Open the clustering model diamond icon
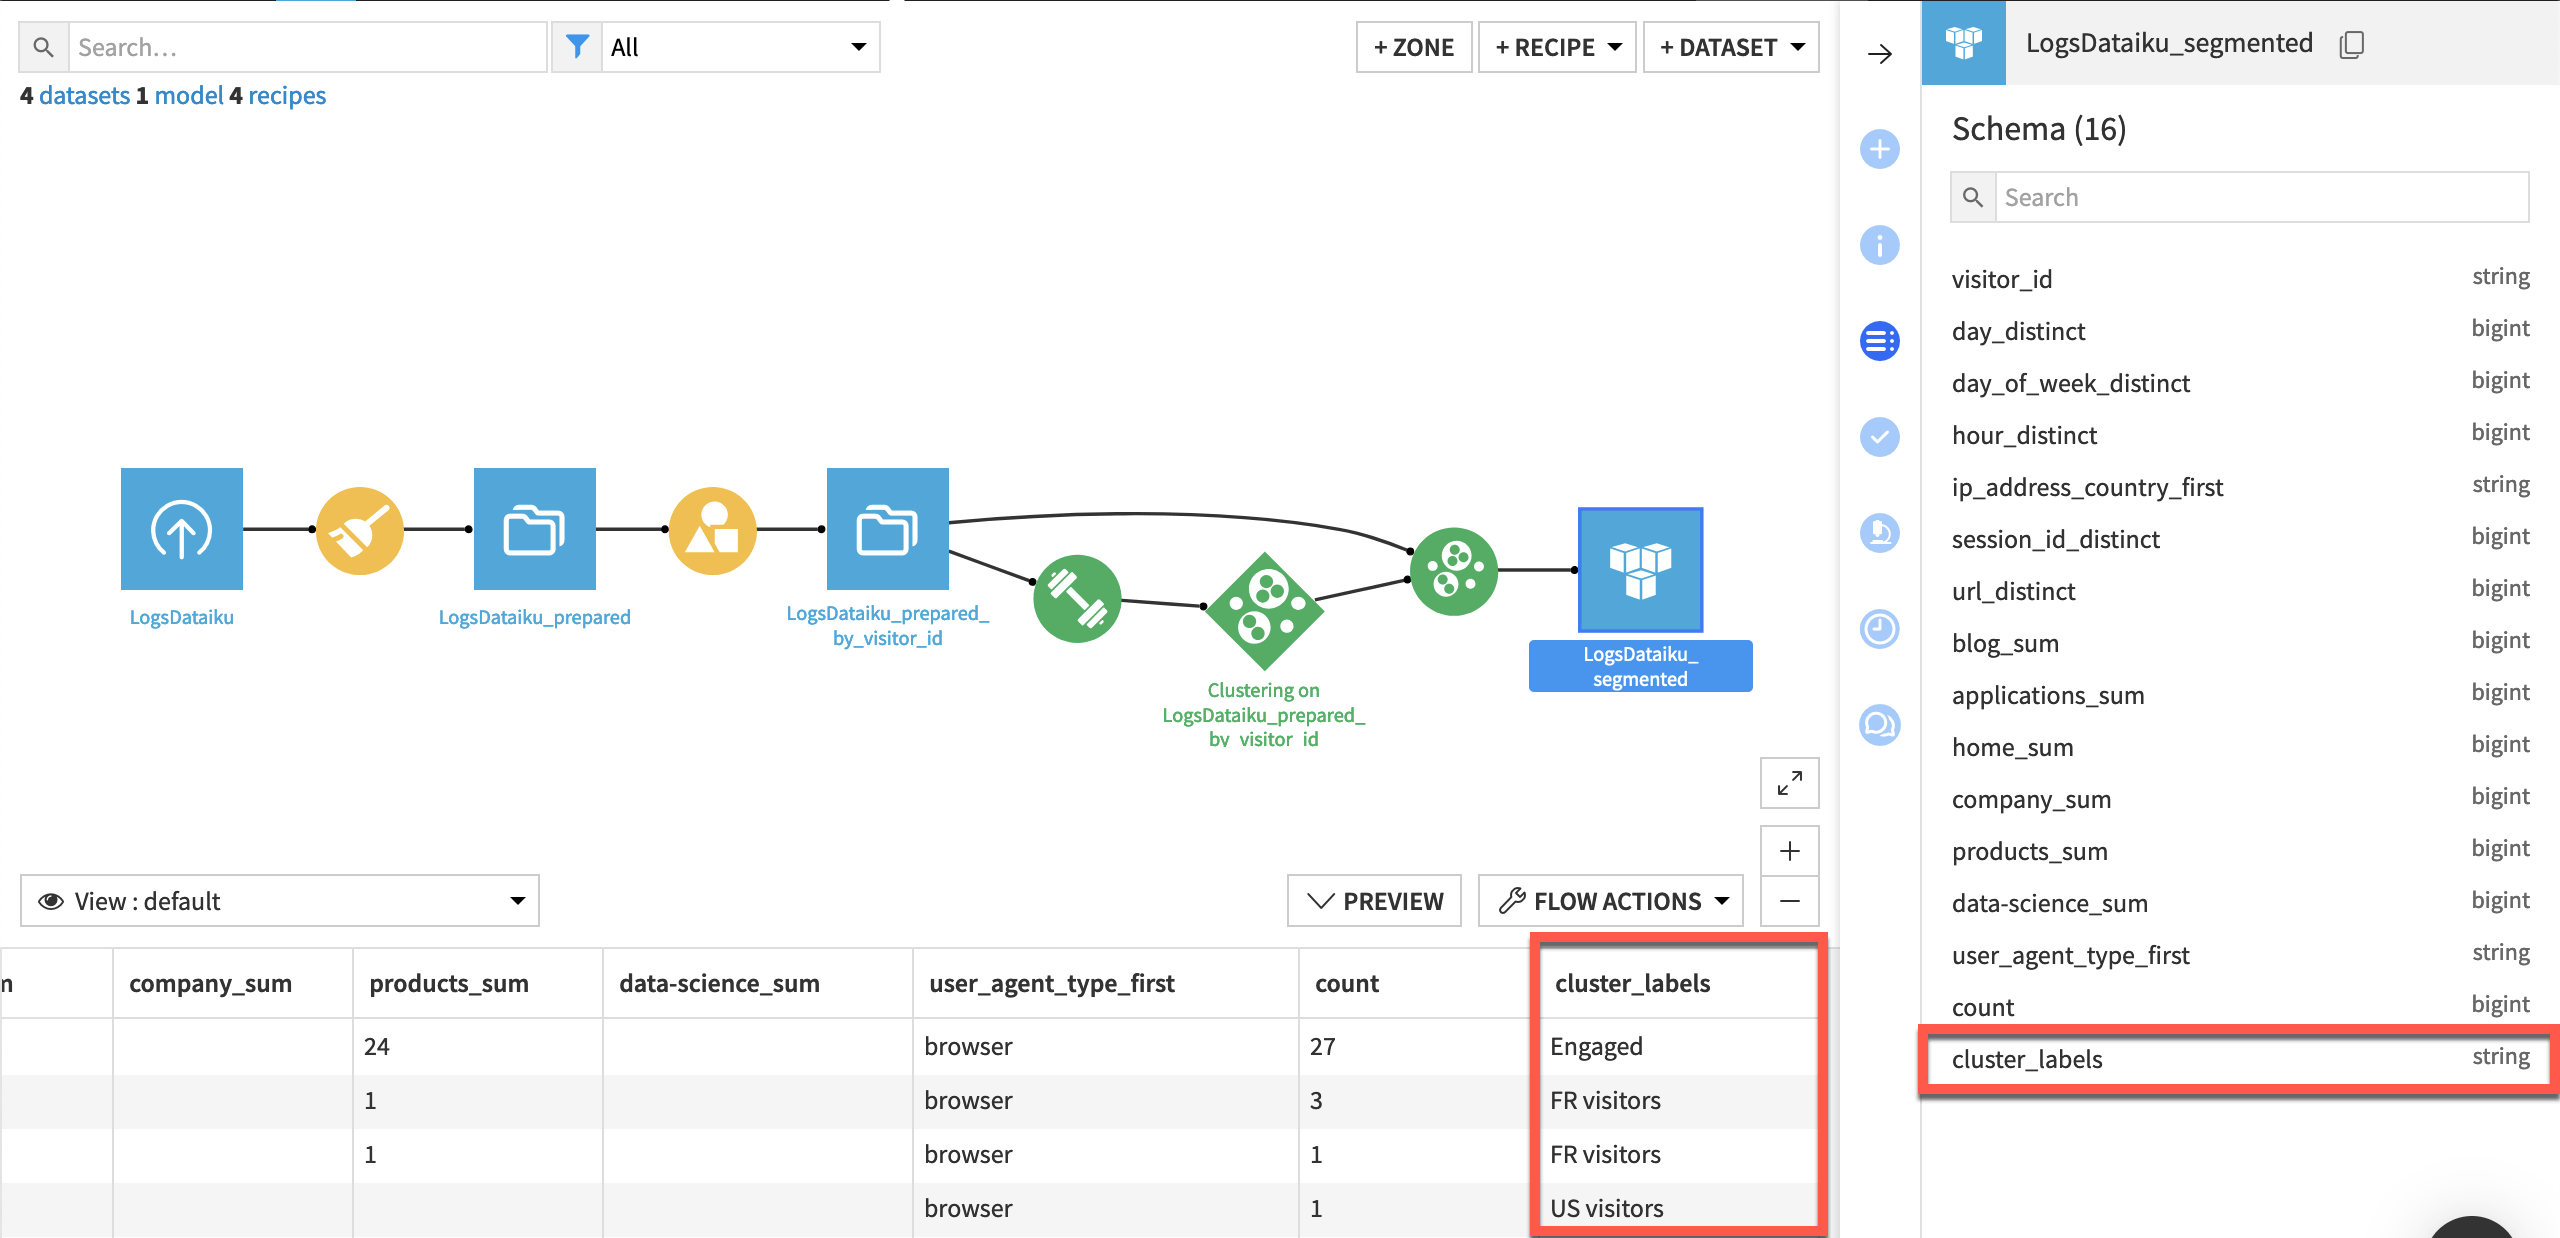2560x1238 pixels. point(1263,611)
